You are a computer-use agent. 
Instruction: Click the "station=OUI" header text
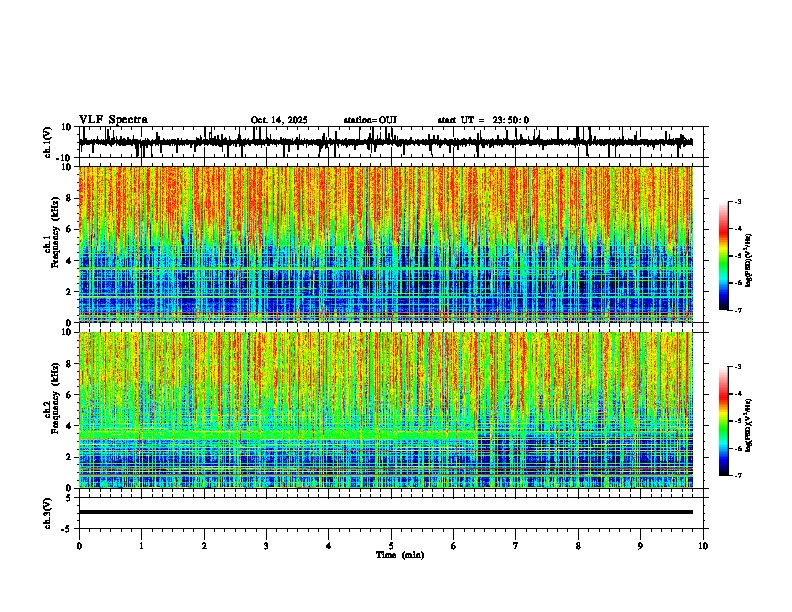pyautogui.click(x=370, y=120)
